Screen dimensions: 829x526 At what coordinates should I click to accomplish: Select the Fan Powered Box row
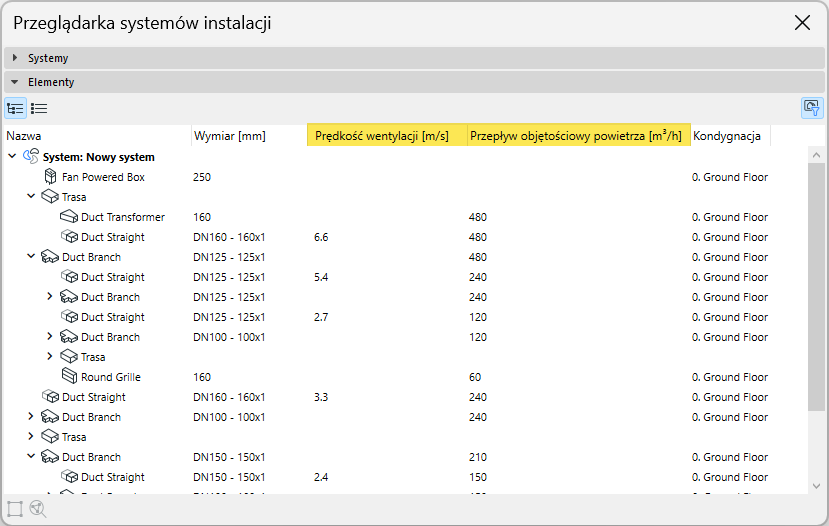406,177
